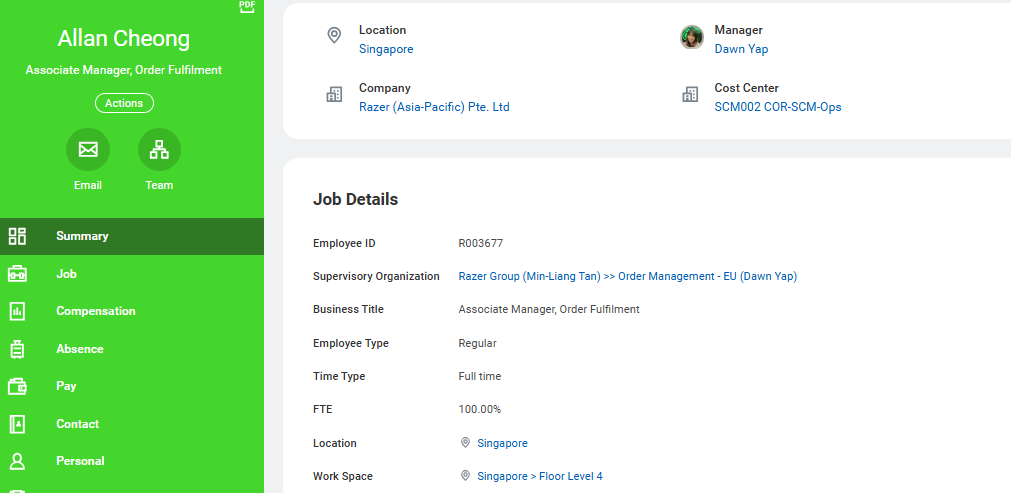Open the Supervisory Organization Order Management link
The image size is (1011, 493).
pyautogui.click(x=627, y=276)
